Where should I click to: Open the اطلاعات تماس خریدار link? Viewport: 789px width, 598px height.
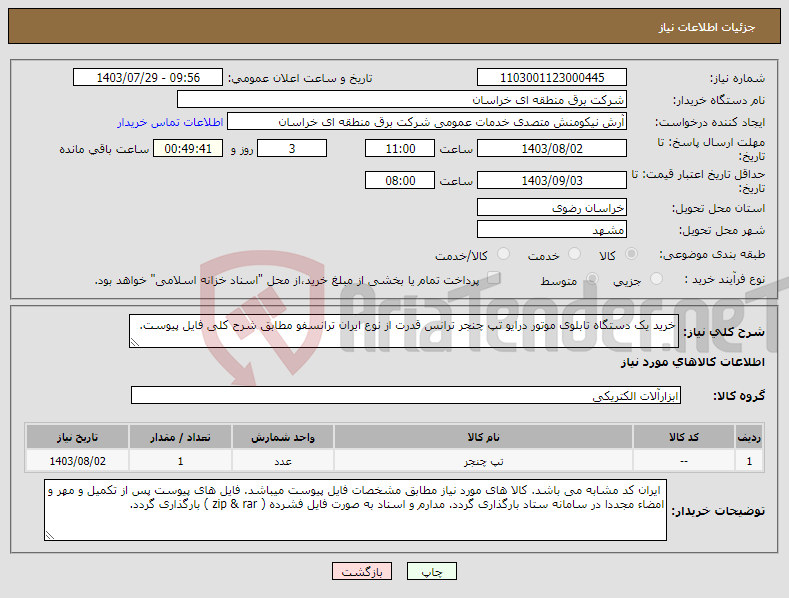(170, 122)
